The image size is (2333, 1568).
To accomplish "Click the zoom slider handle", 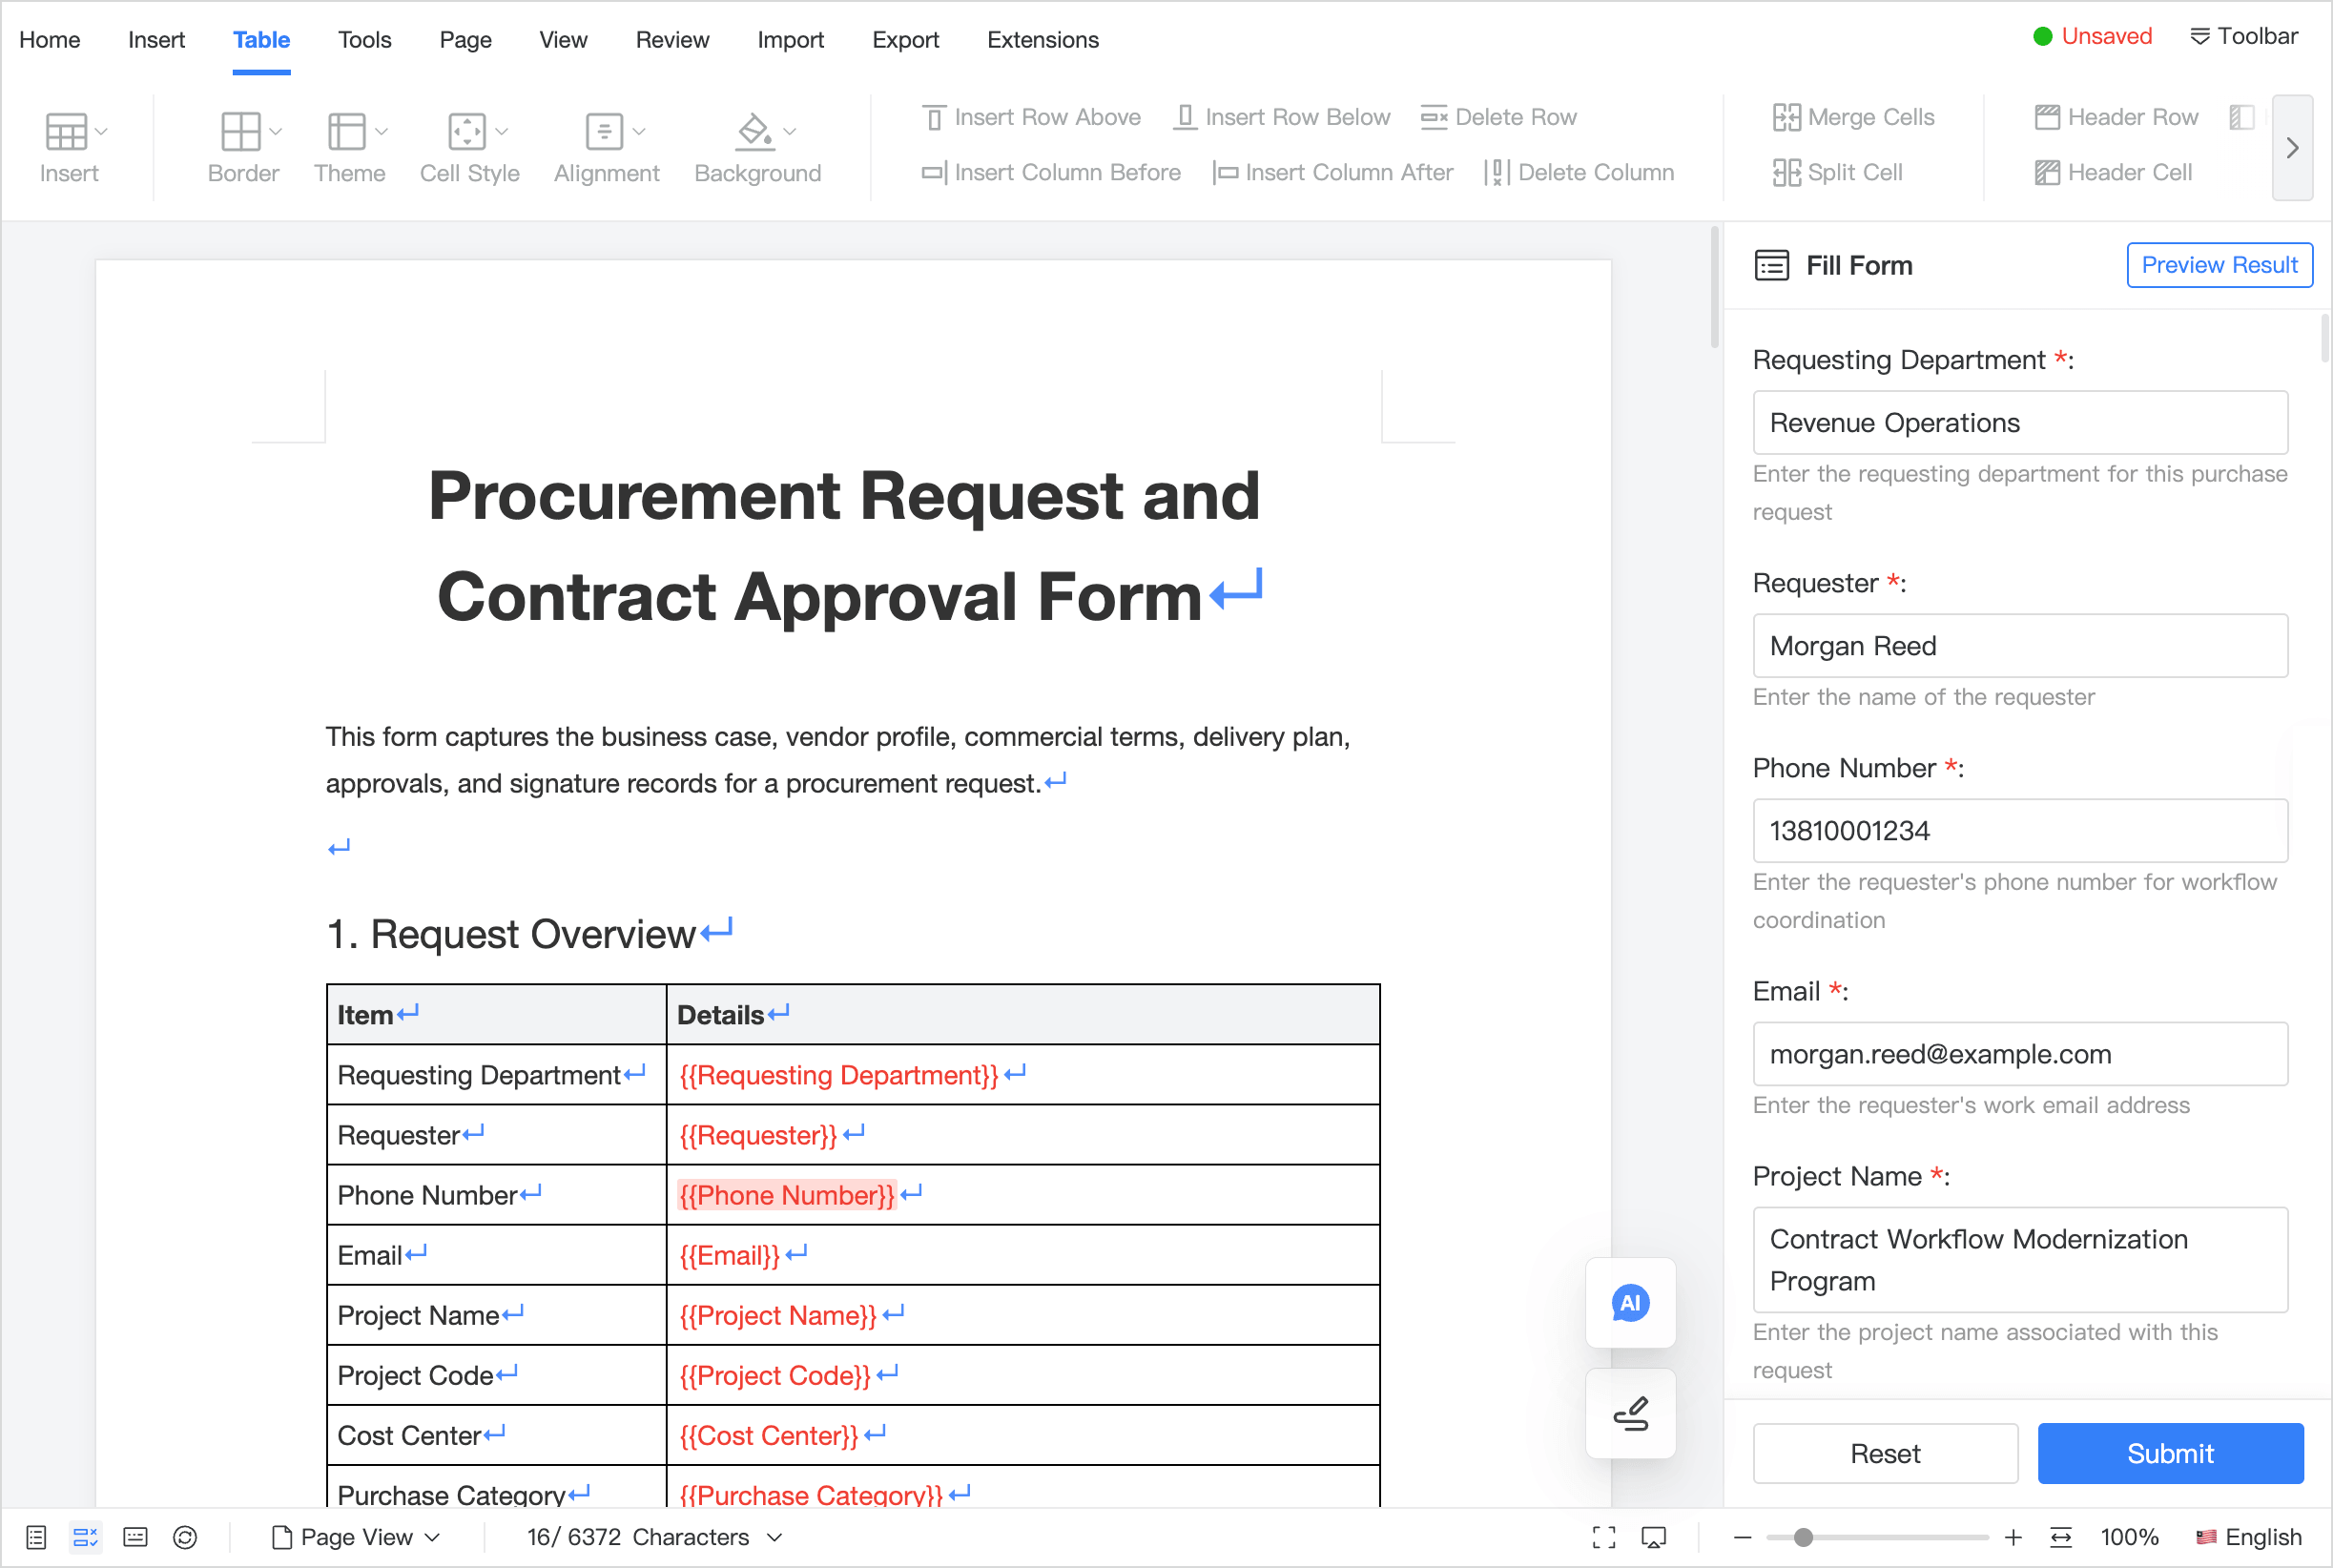I will point(1803,1537).
